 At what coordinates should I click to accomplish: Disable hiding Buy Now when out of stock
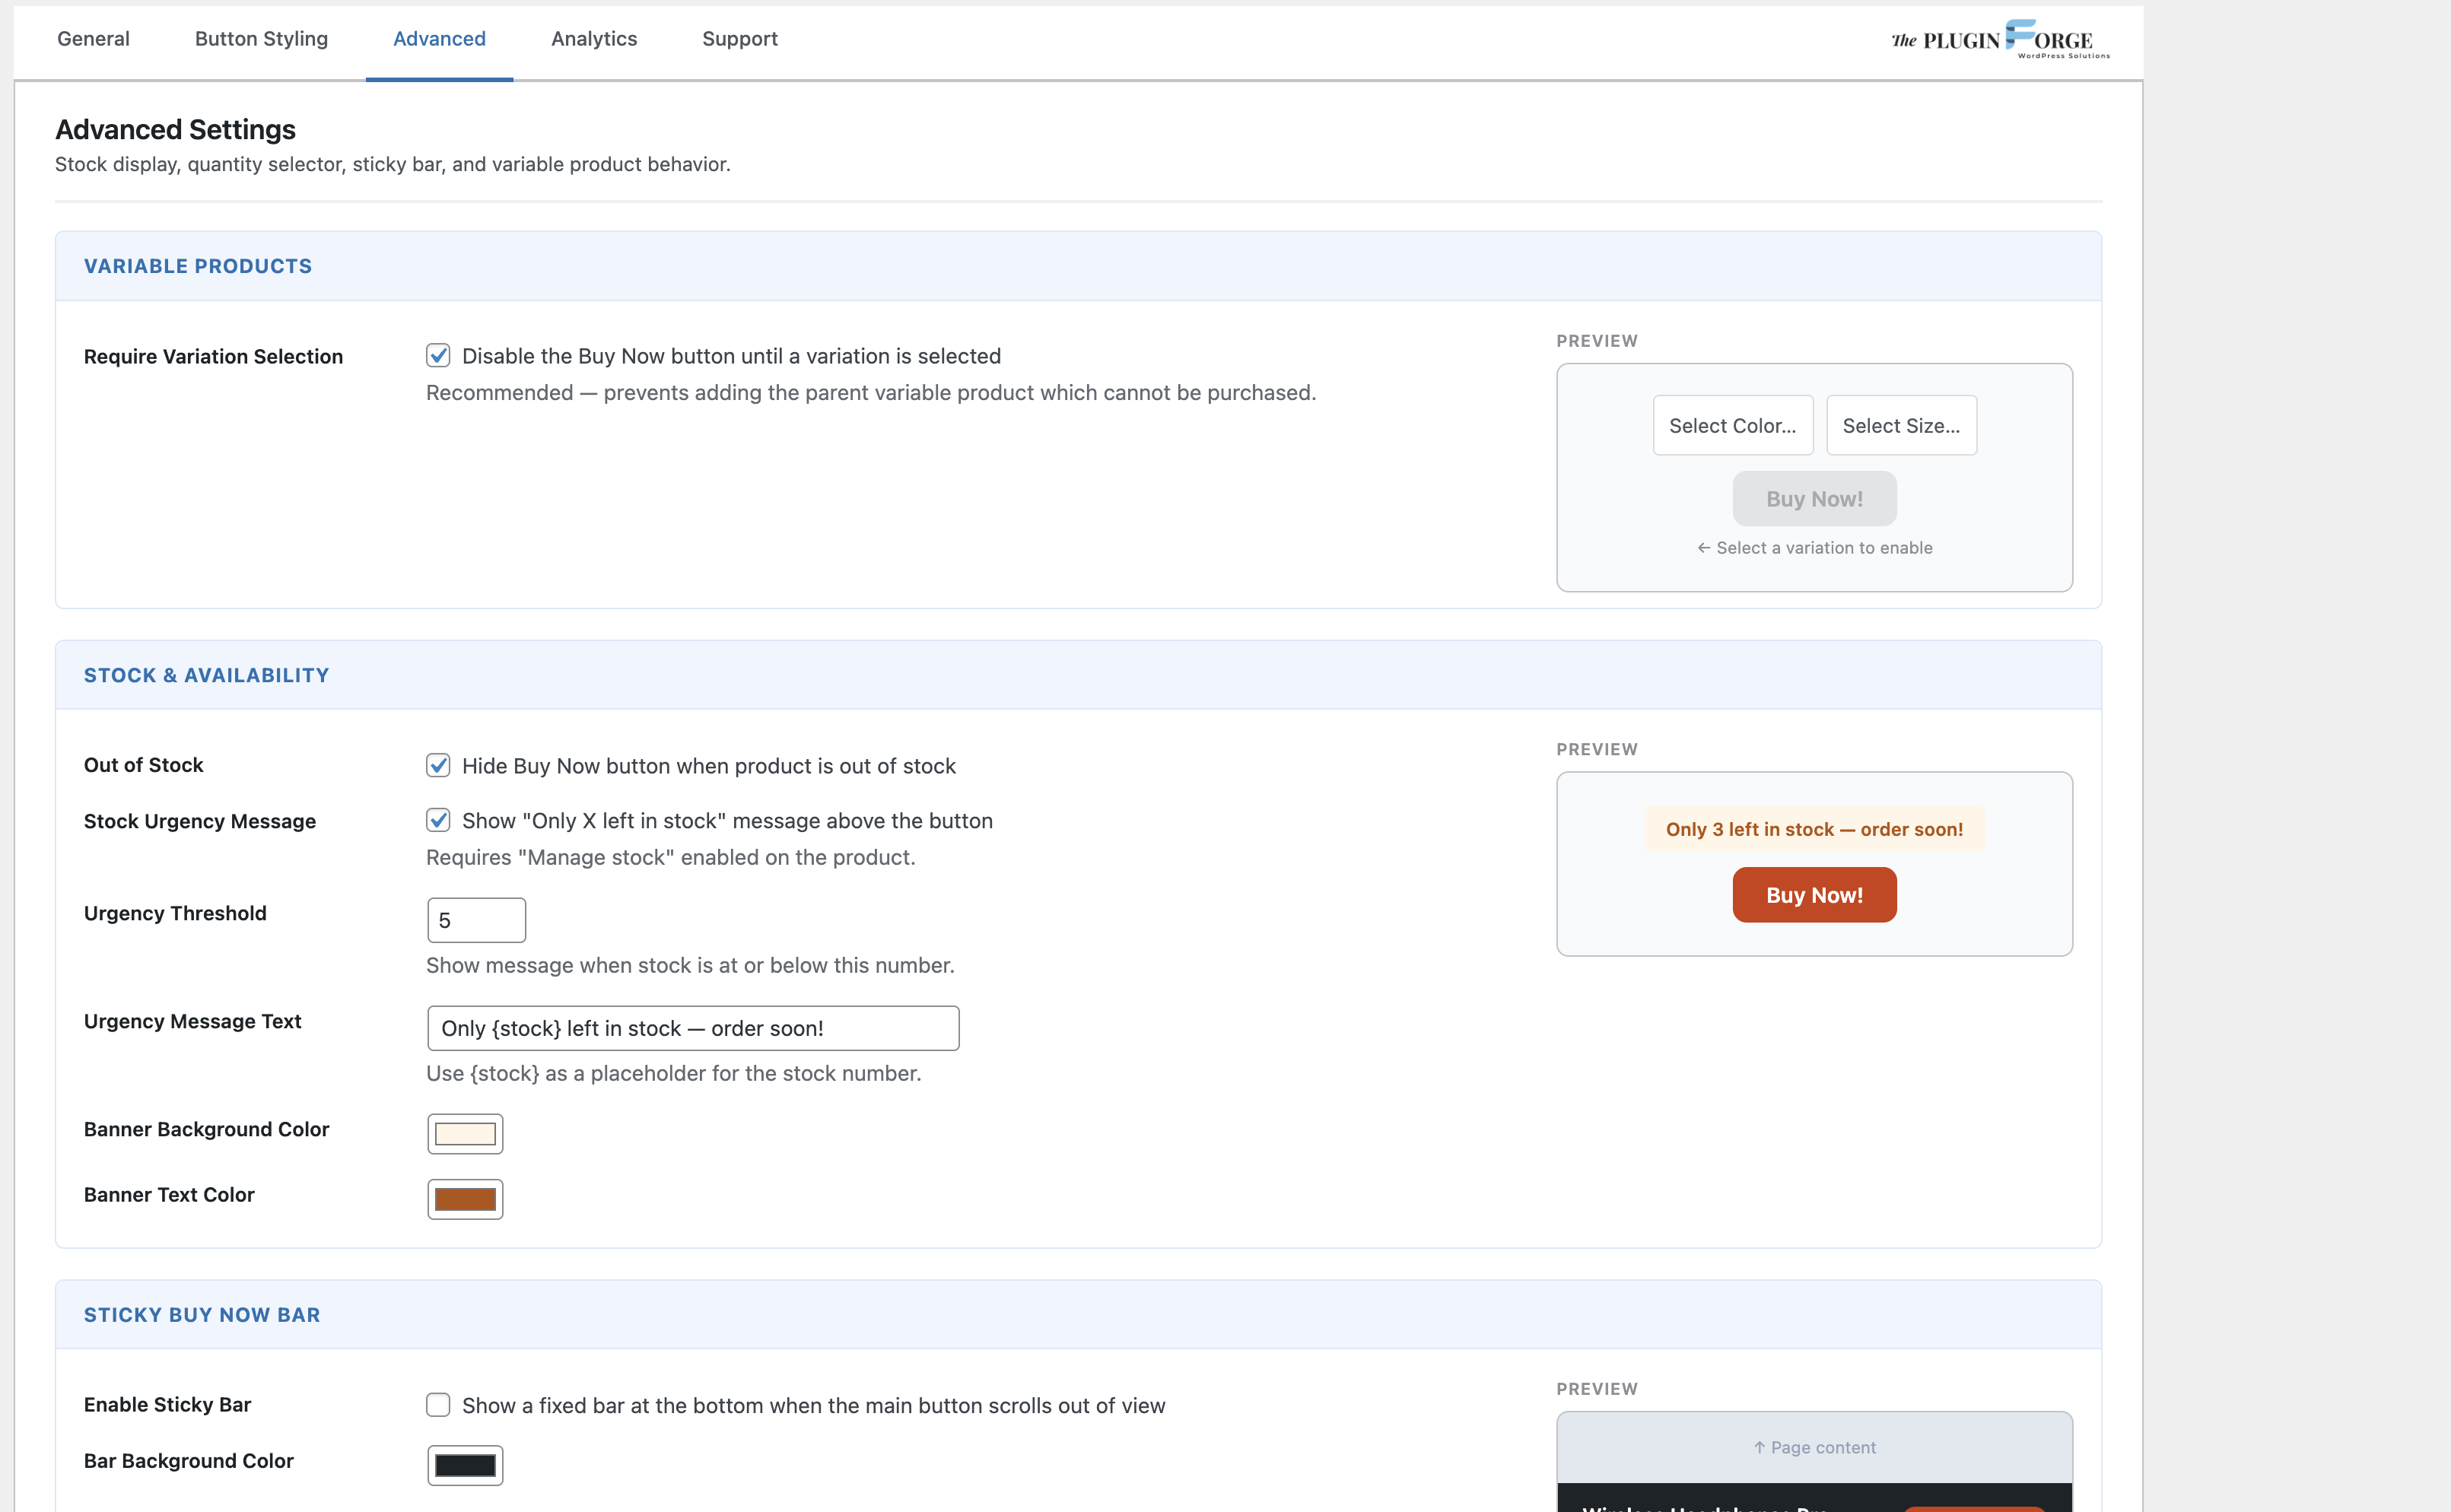pyautogui.click(x=438, y=765)
